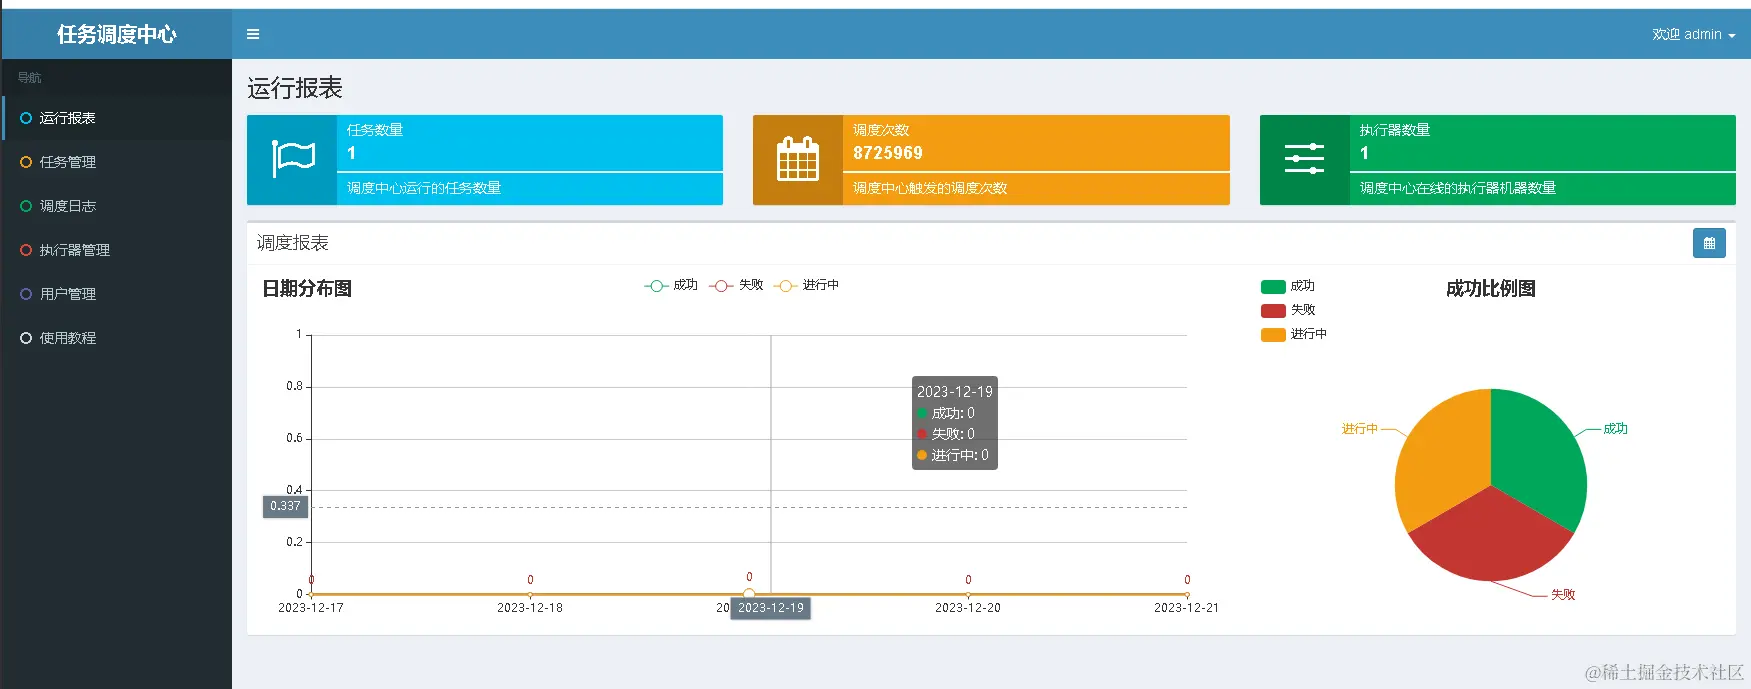Viewport: 1751px width, 689px height.
Task: Click the white circle icon beside 使用教程
Action: (26, 338)
